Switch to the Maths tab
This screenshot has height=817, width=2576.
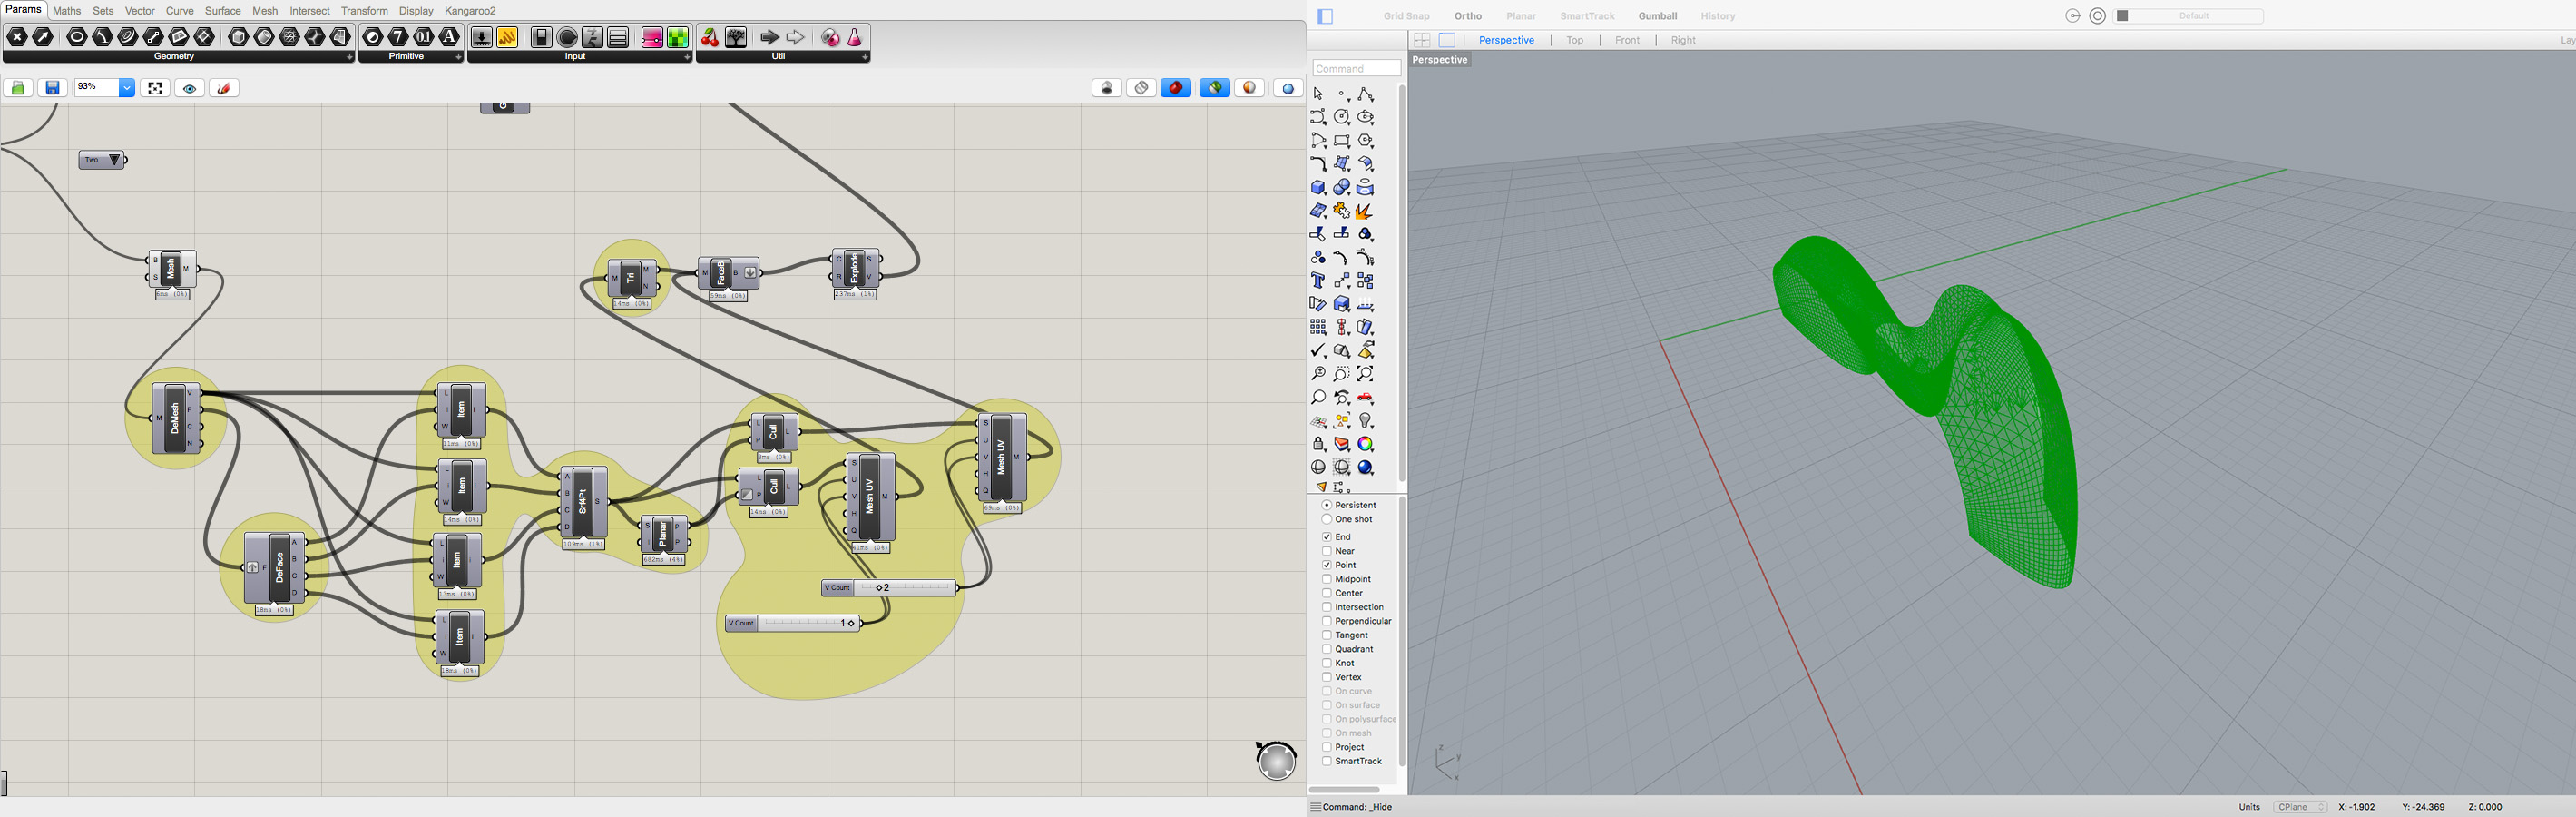coord(67,11)
